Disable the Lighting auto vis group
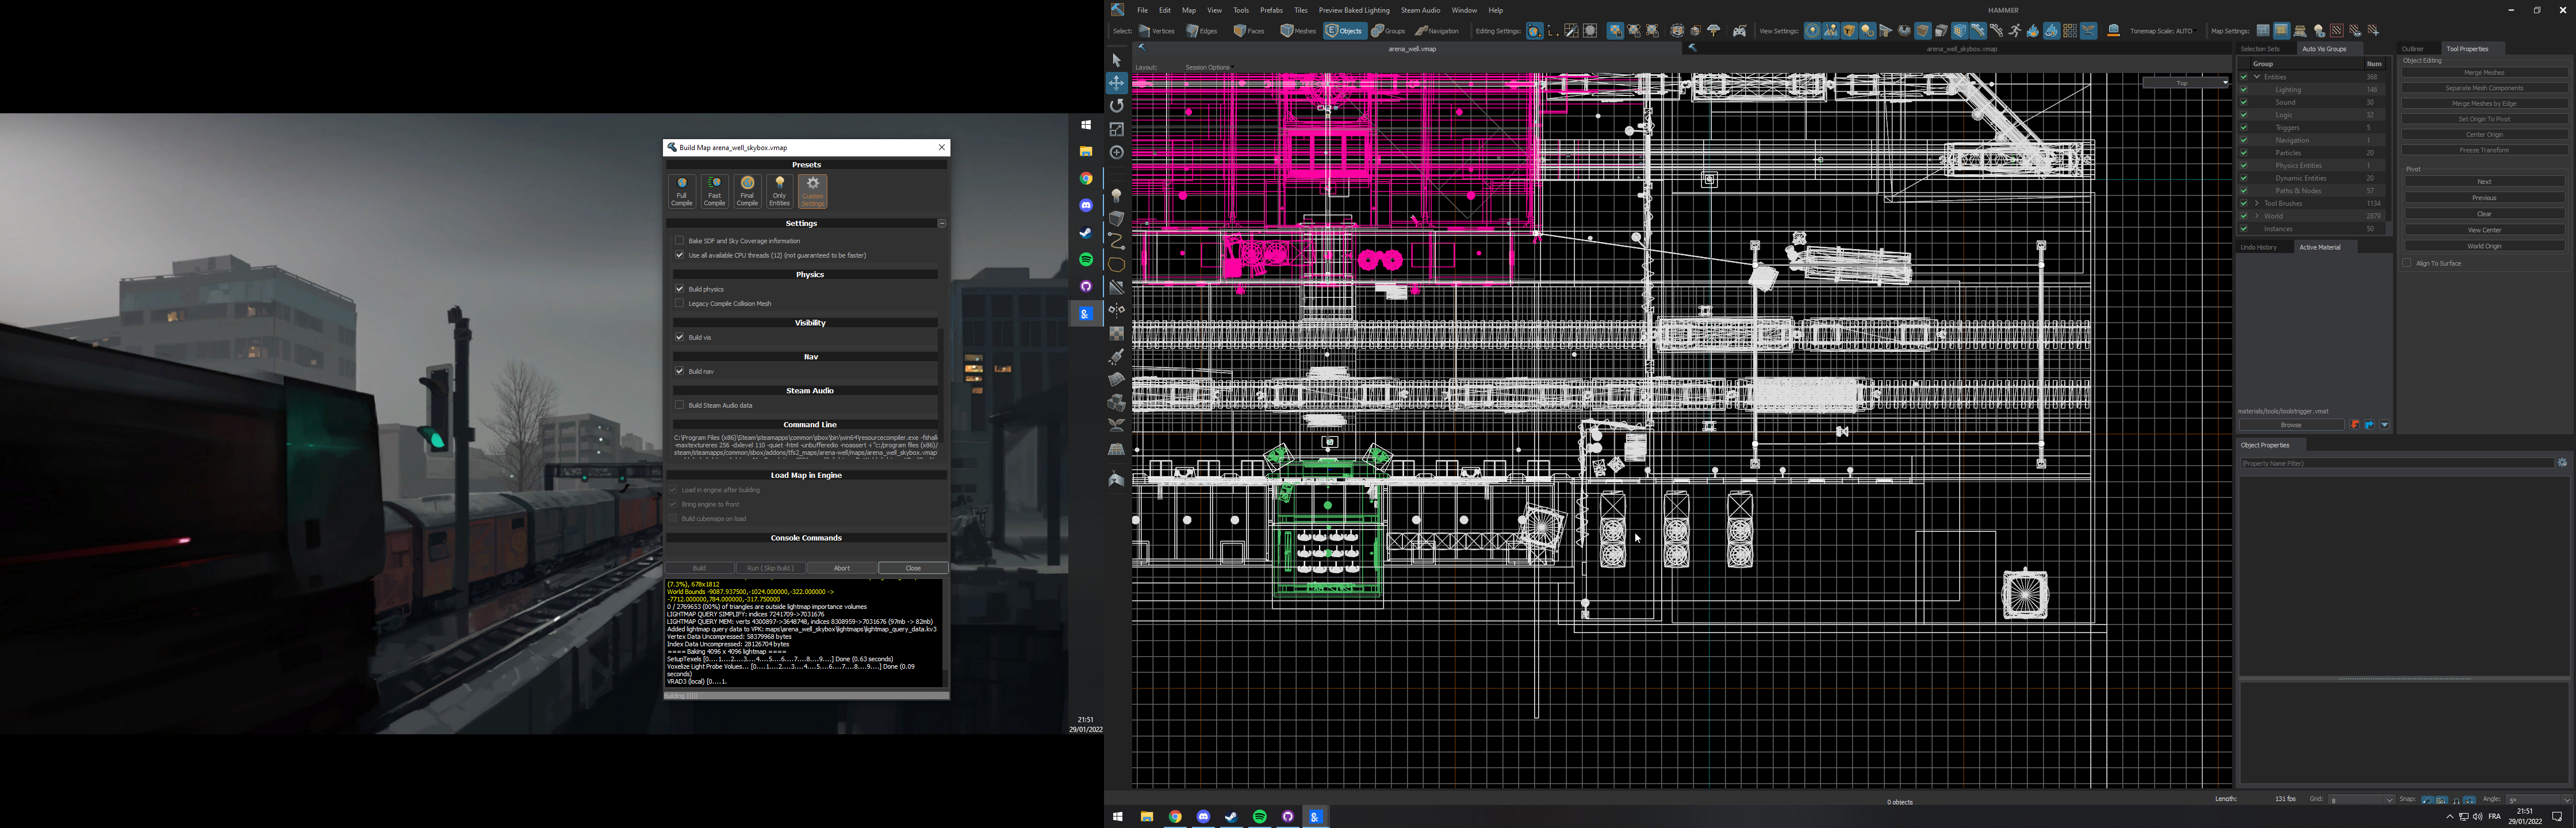Image resolution: width=2576 pixels, height=828 pixels. (x=2244, y=89)
